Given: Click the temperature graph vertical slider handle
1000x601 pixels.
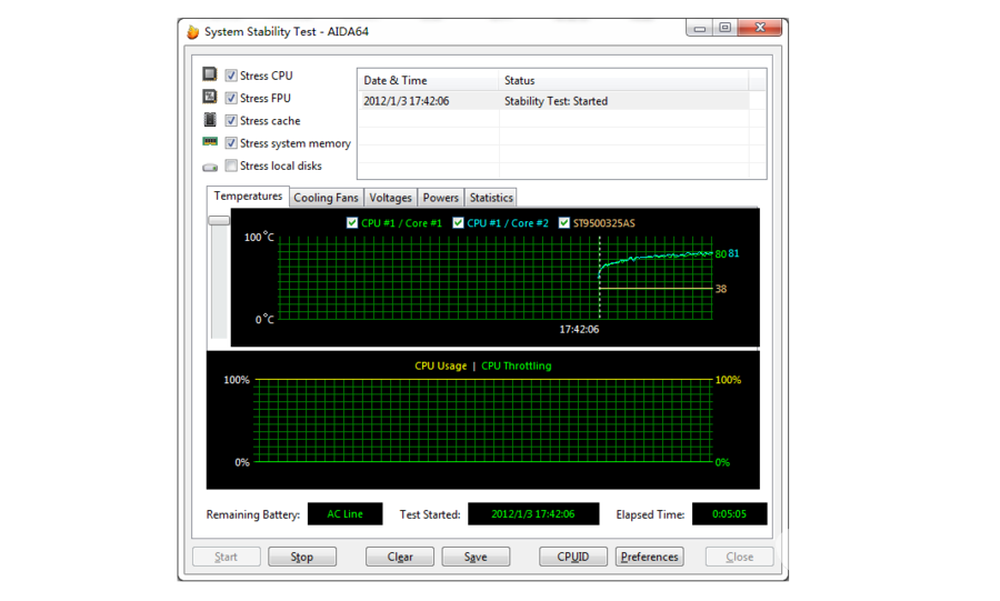Looking at the screenshot, I should pos(219,220).
